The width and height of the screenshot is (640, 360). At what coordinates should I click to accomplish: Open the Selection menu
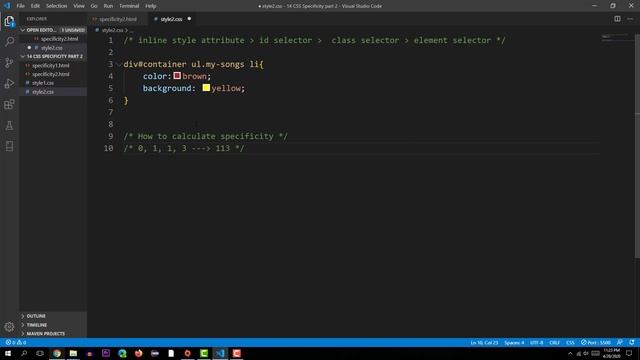point(56,6)
